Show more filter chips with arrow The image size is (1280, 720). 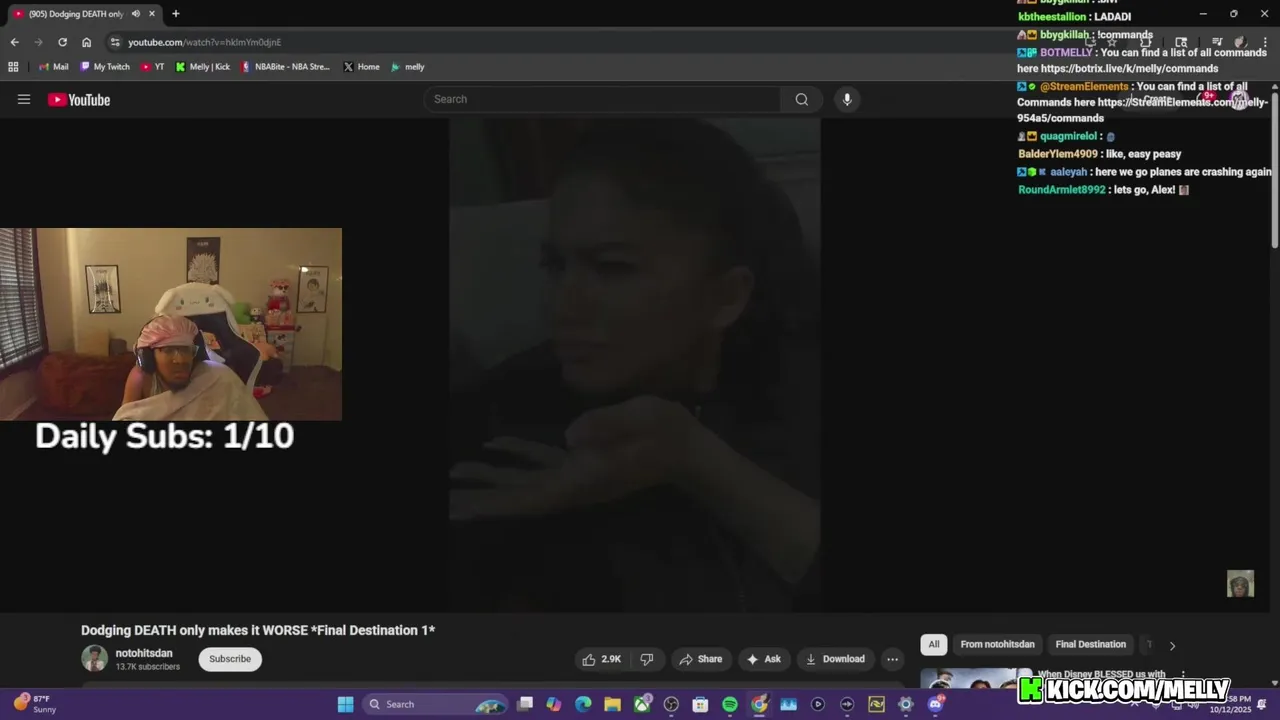[x=1172, y=645]
